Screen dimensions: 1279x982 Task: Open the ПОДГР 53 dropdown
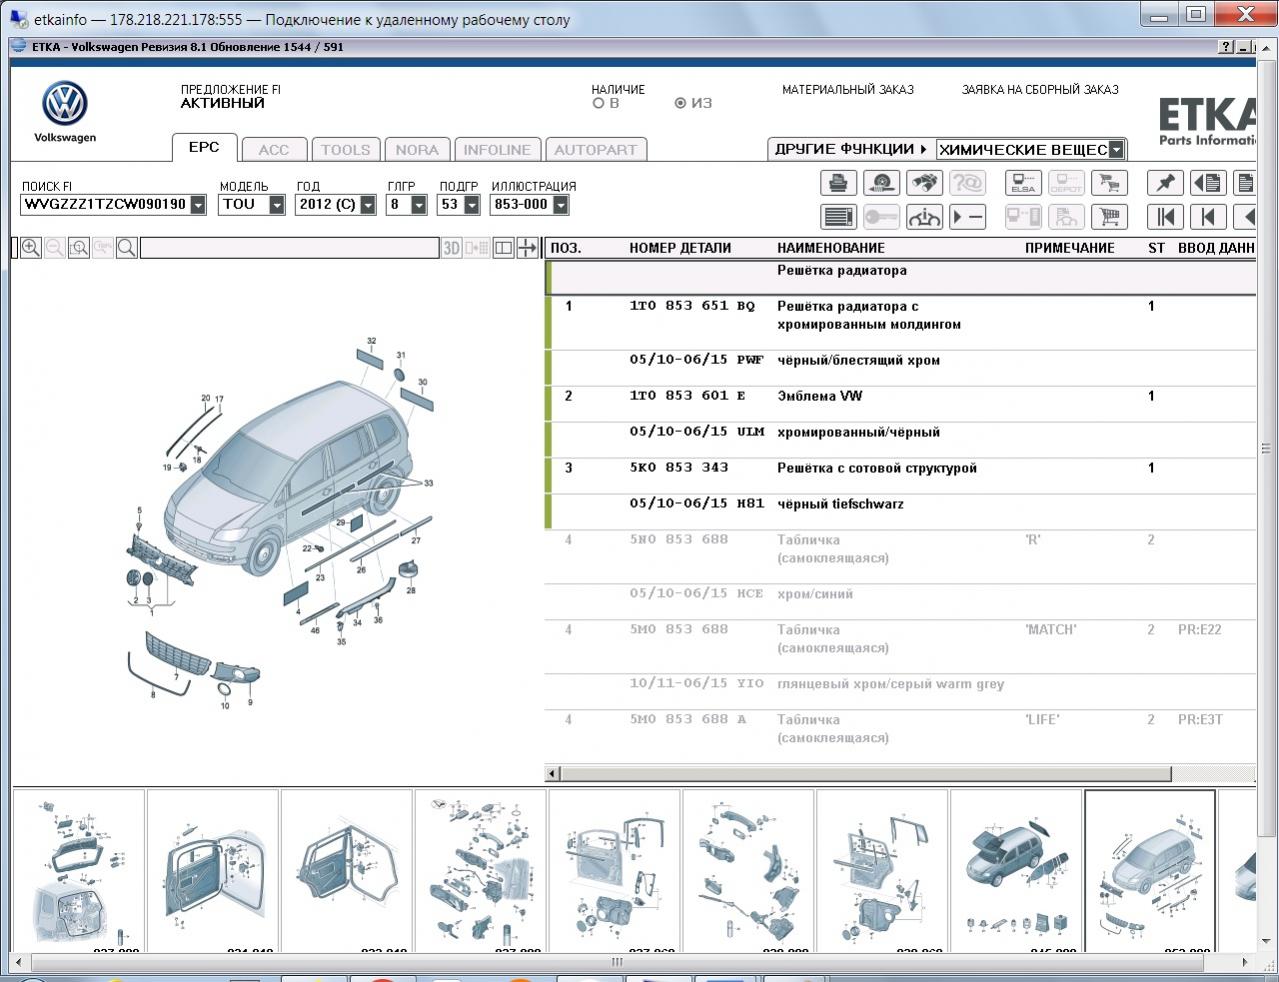coord(472,205)
